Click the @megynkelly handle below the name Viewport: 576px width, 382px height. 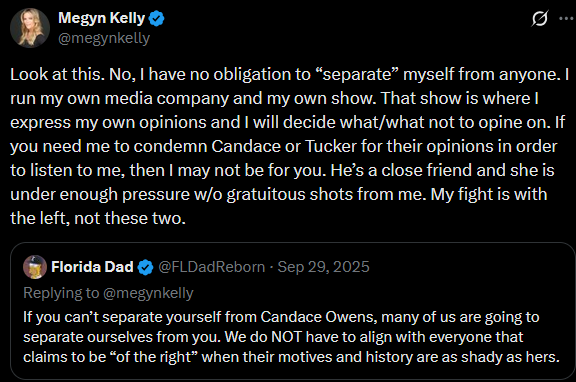pyautogui.click(x=104, y=38)
